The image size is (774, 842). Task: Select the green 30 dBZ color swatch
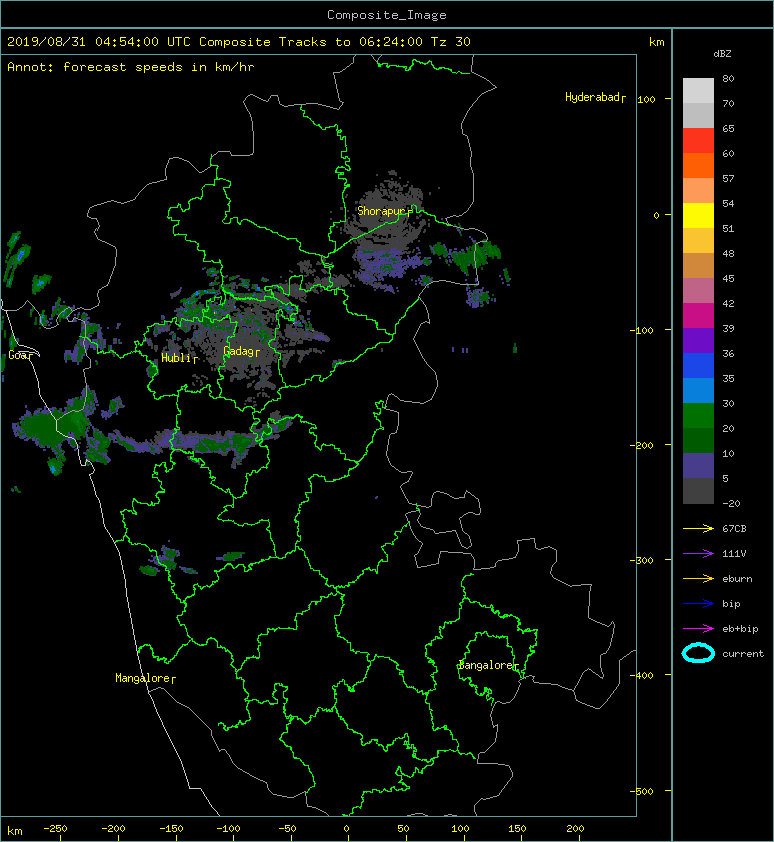pos(698,416)
